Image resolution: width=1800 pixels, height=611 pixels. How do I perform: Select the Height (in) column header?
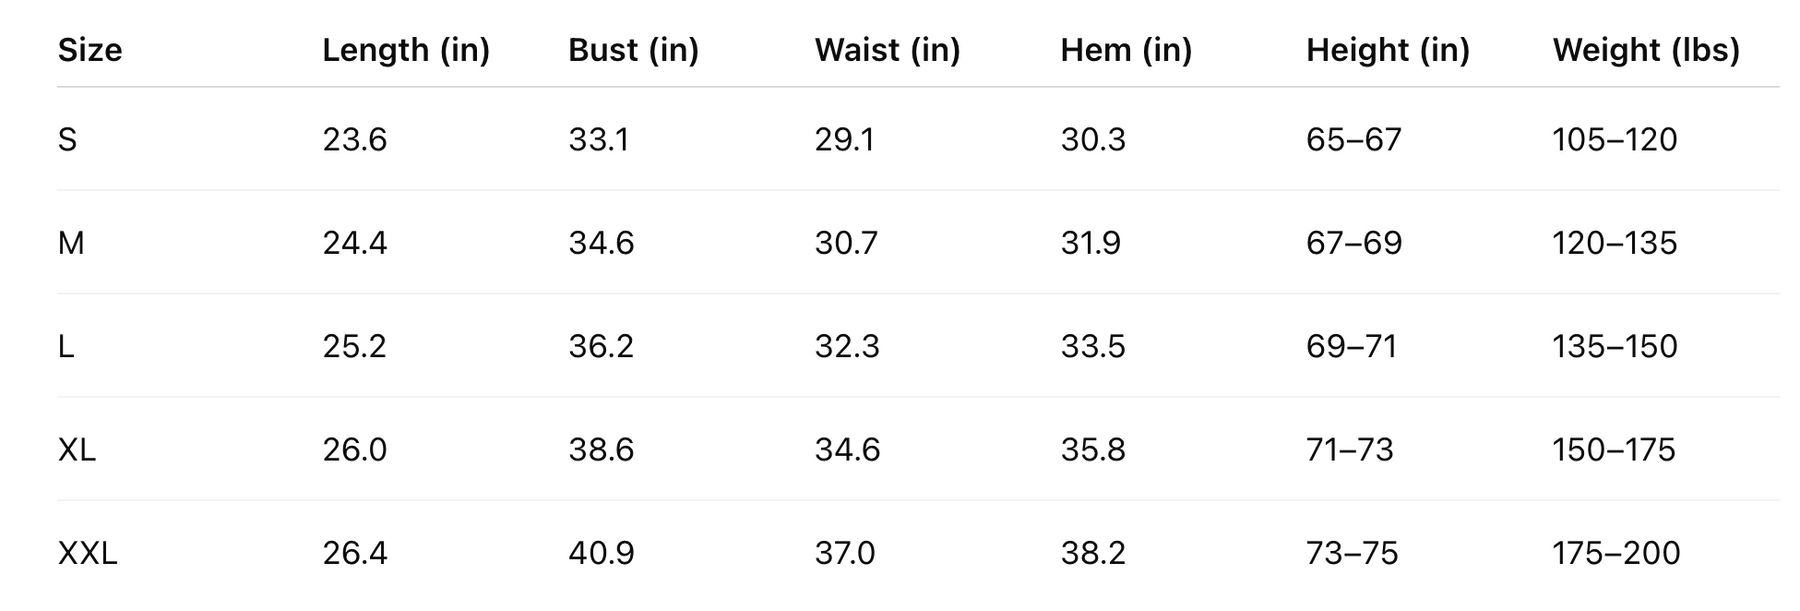(1387, 50)
